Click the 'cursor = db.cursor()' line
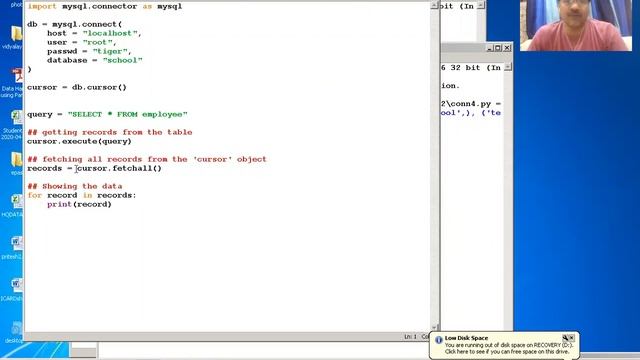 click(x=77, y=87)
